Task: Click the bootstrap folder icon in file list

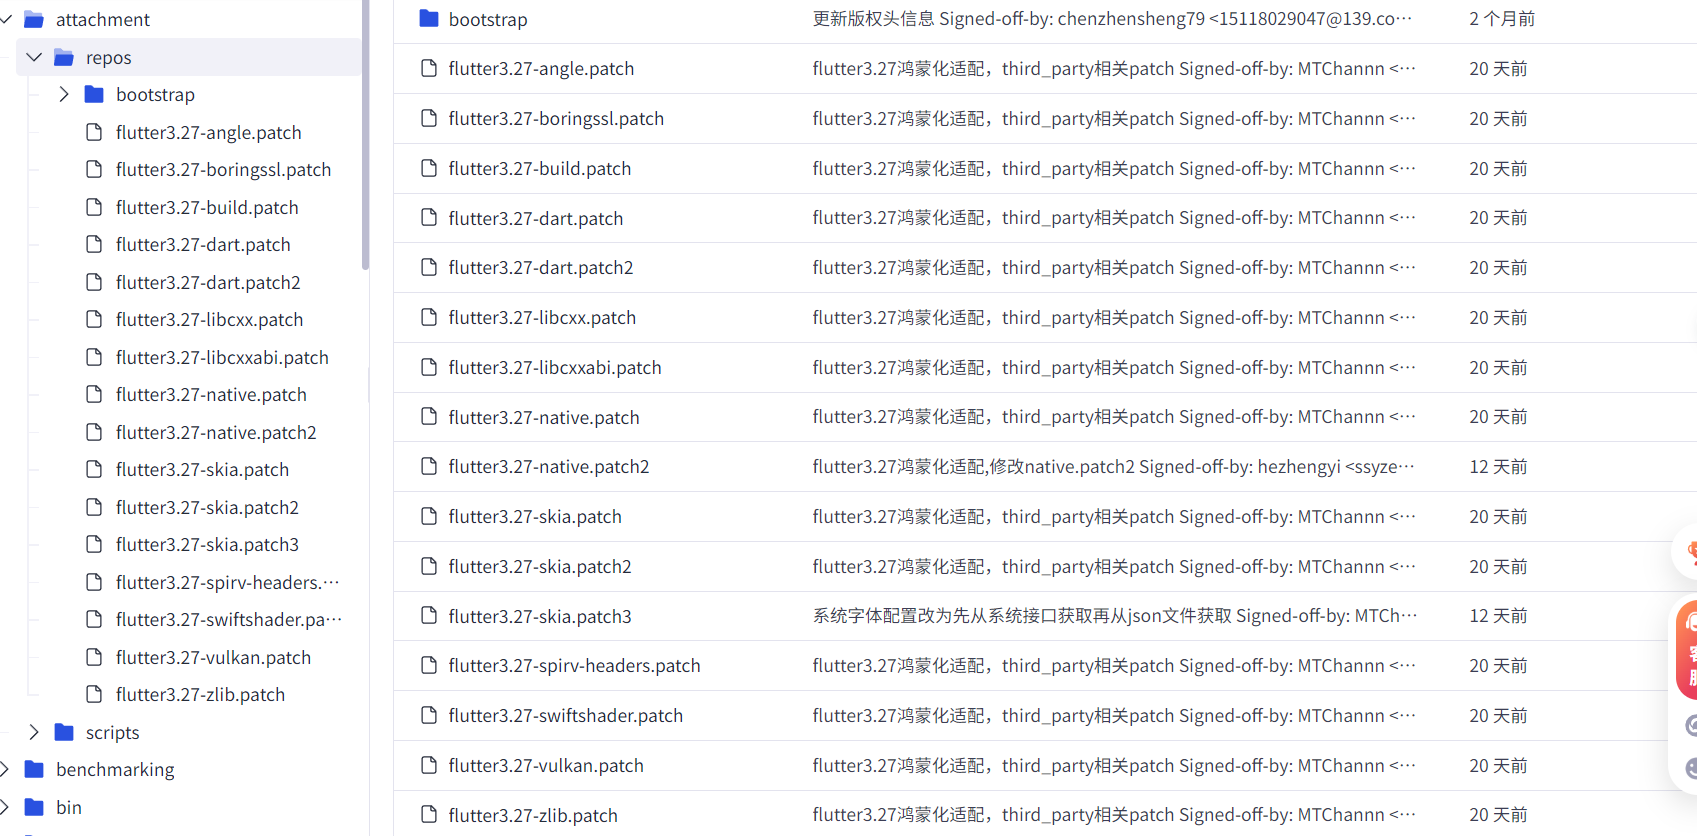Action: (x=429, y=18)
